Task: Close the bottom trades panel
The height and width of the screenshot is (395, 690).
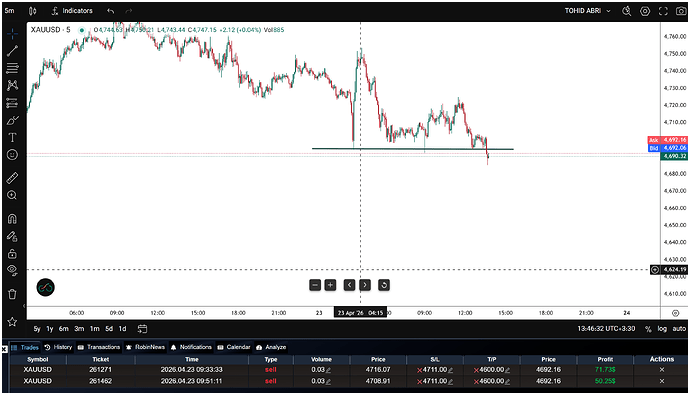Action: point(4,349)
